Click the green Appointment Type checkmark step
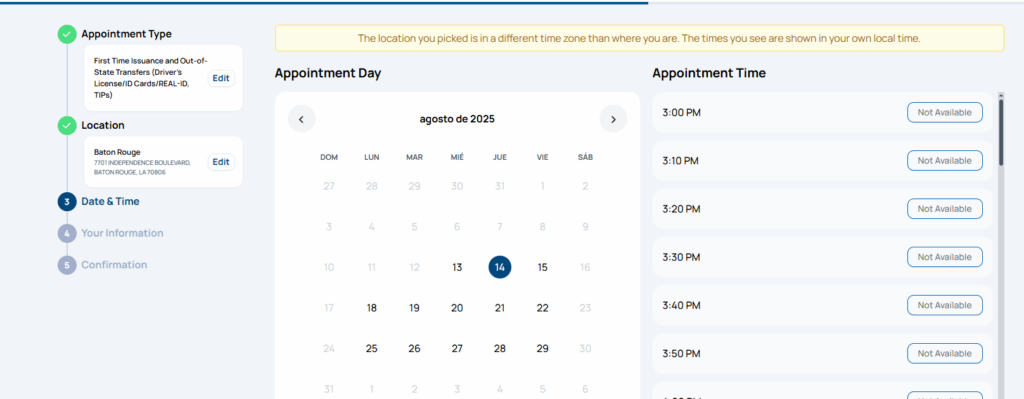 (x=67, y=34)
